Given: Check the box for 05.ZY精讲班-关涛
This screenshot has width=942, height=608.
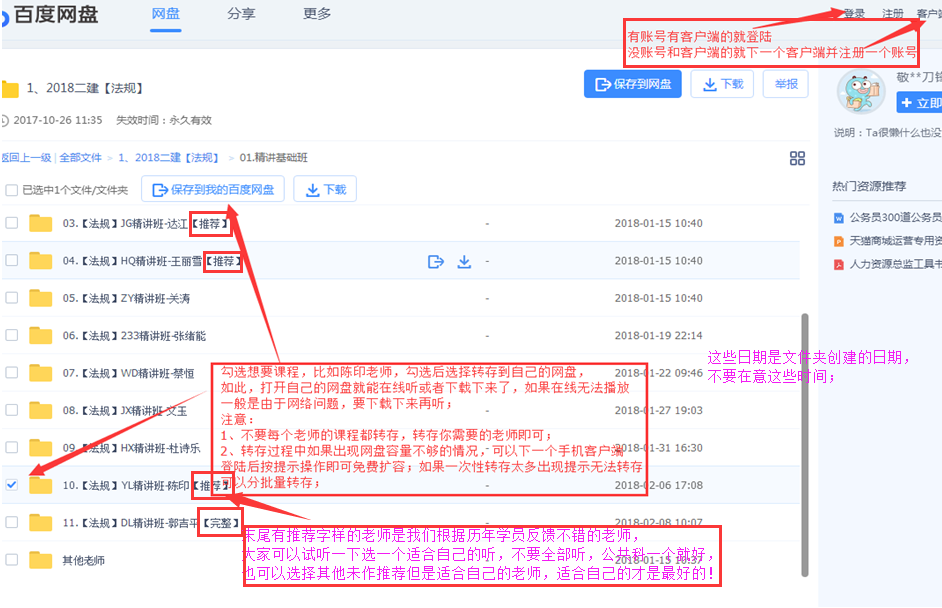Looking at the screenshot, I should tap(11, 298).
